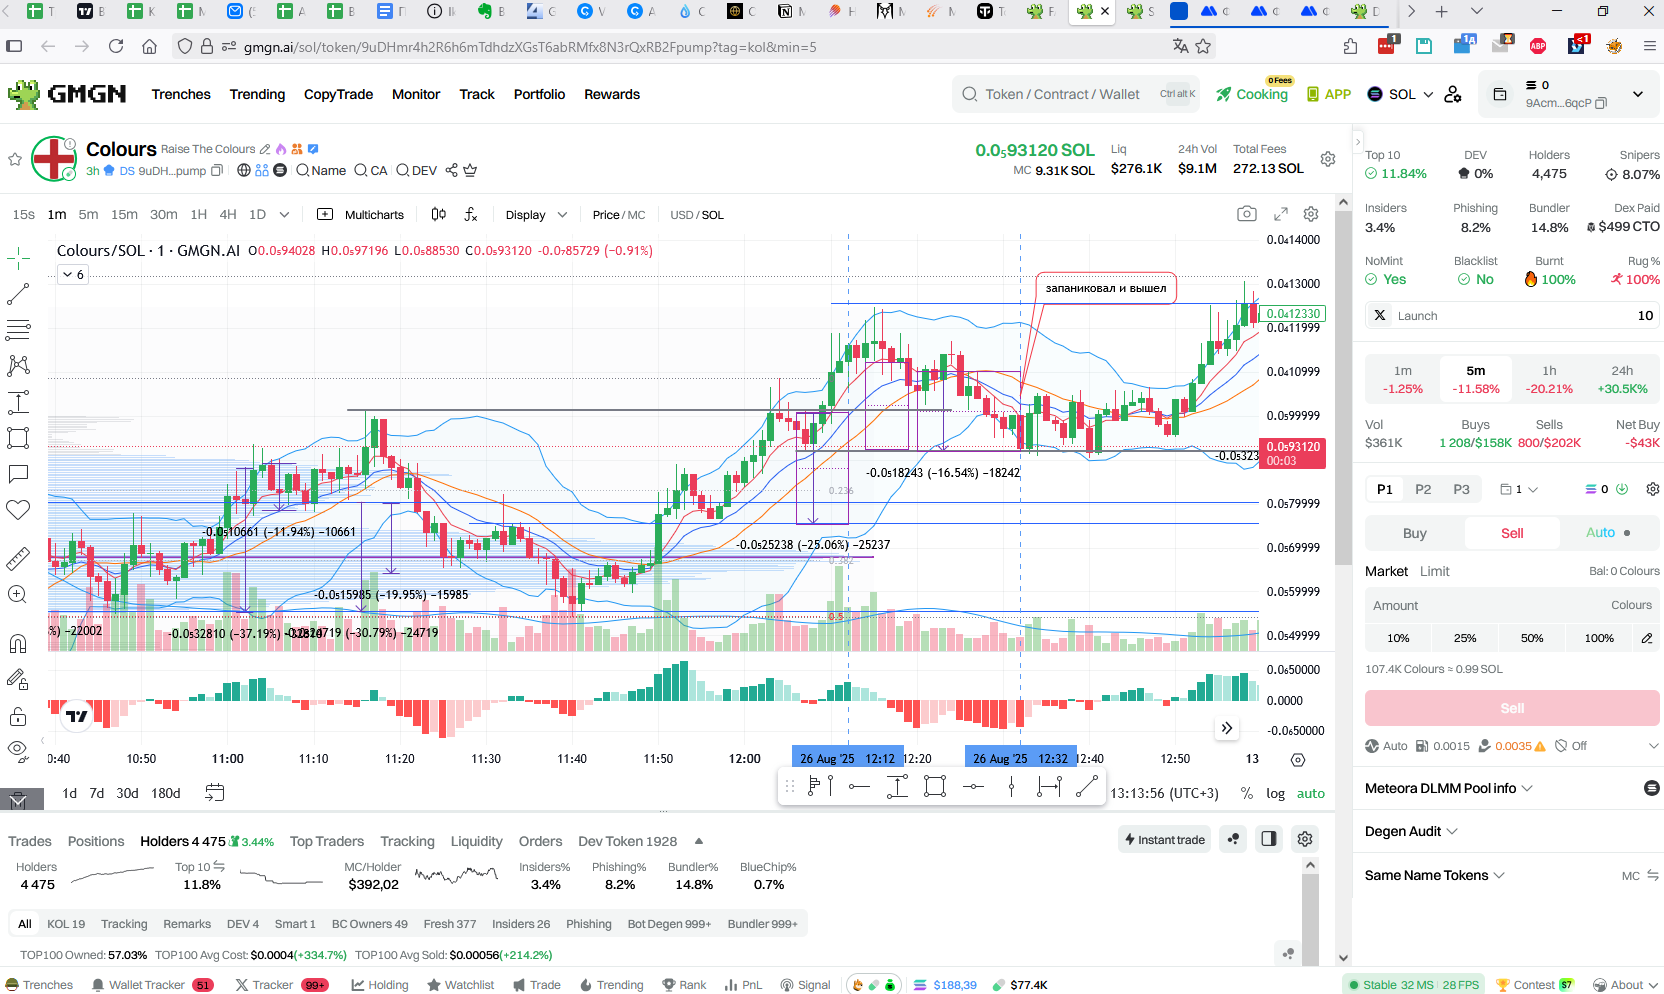Switch chart currency USD / SOL

click(x=697, y=215)
